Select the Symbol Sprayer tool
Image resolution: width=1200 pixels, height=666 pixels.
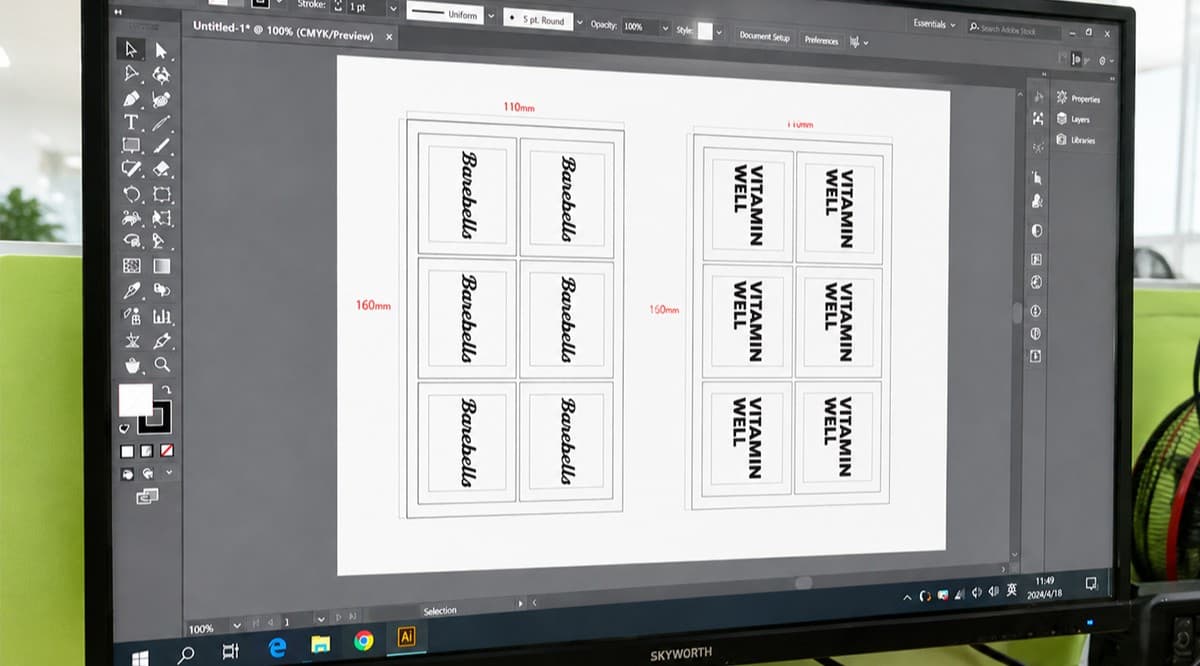coord(131,315)
